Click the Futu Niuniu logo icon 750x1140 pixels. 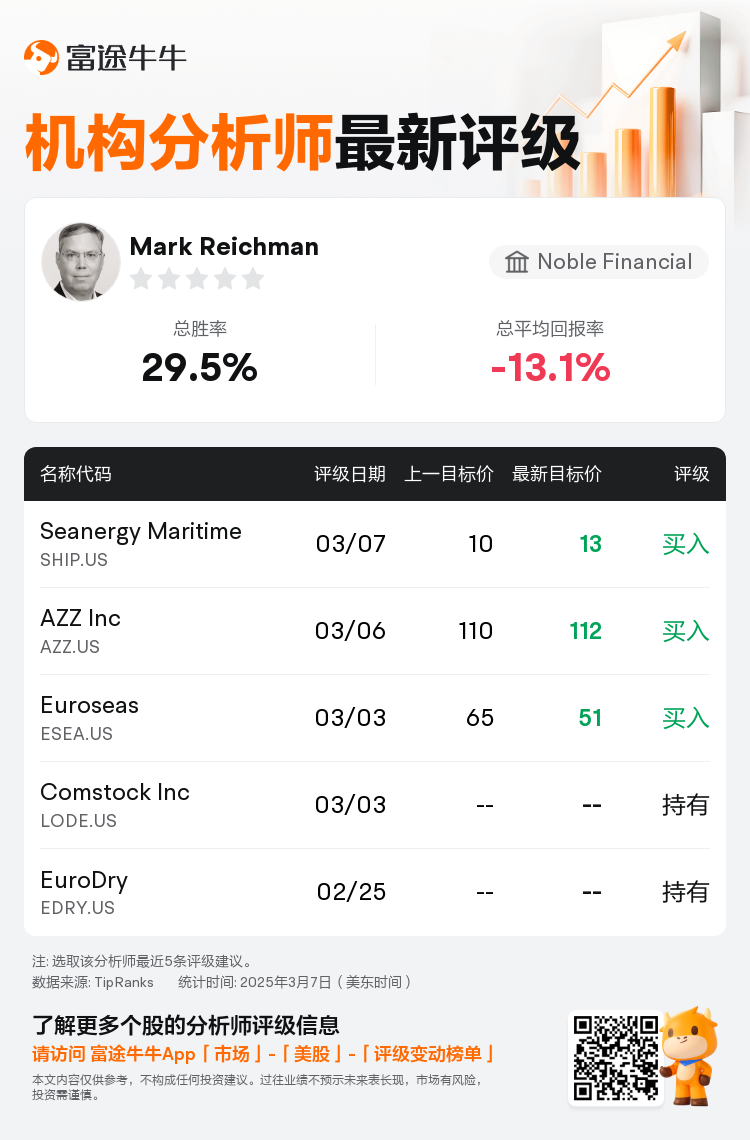pos(41,57)
